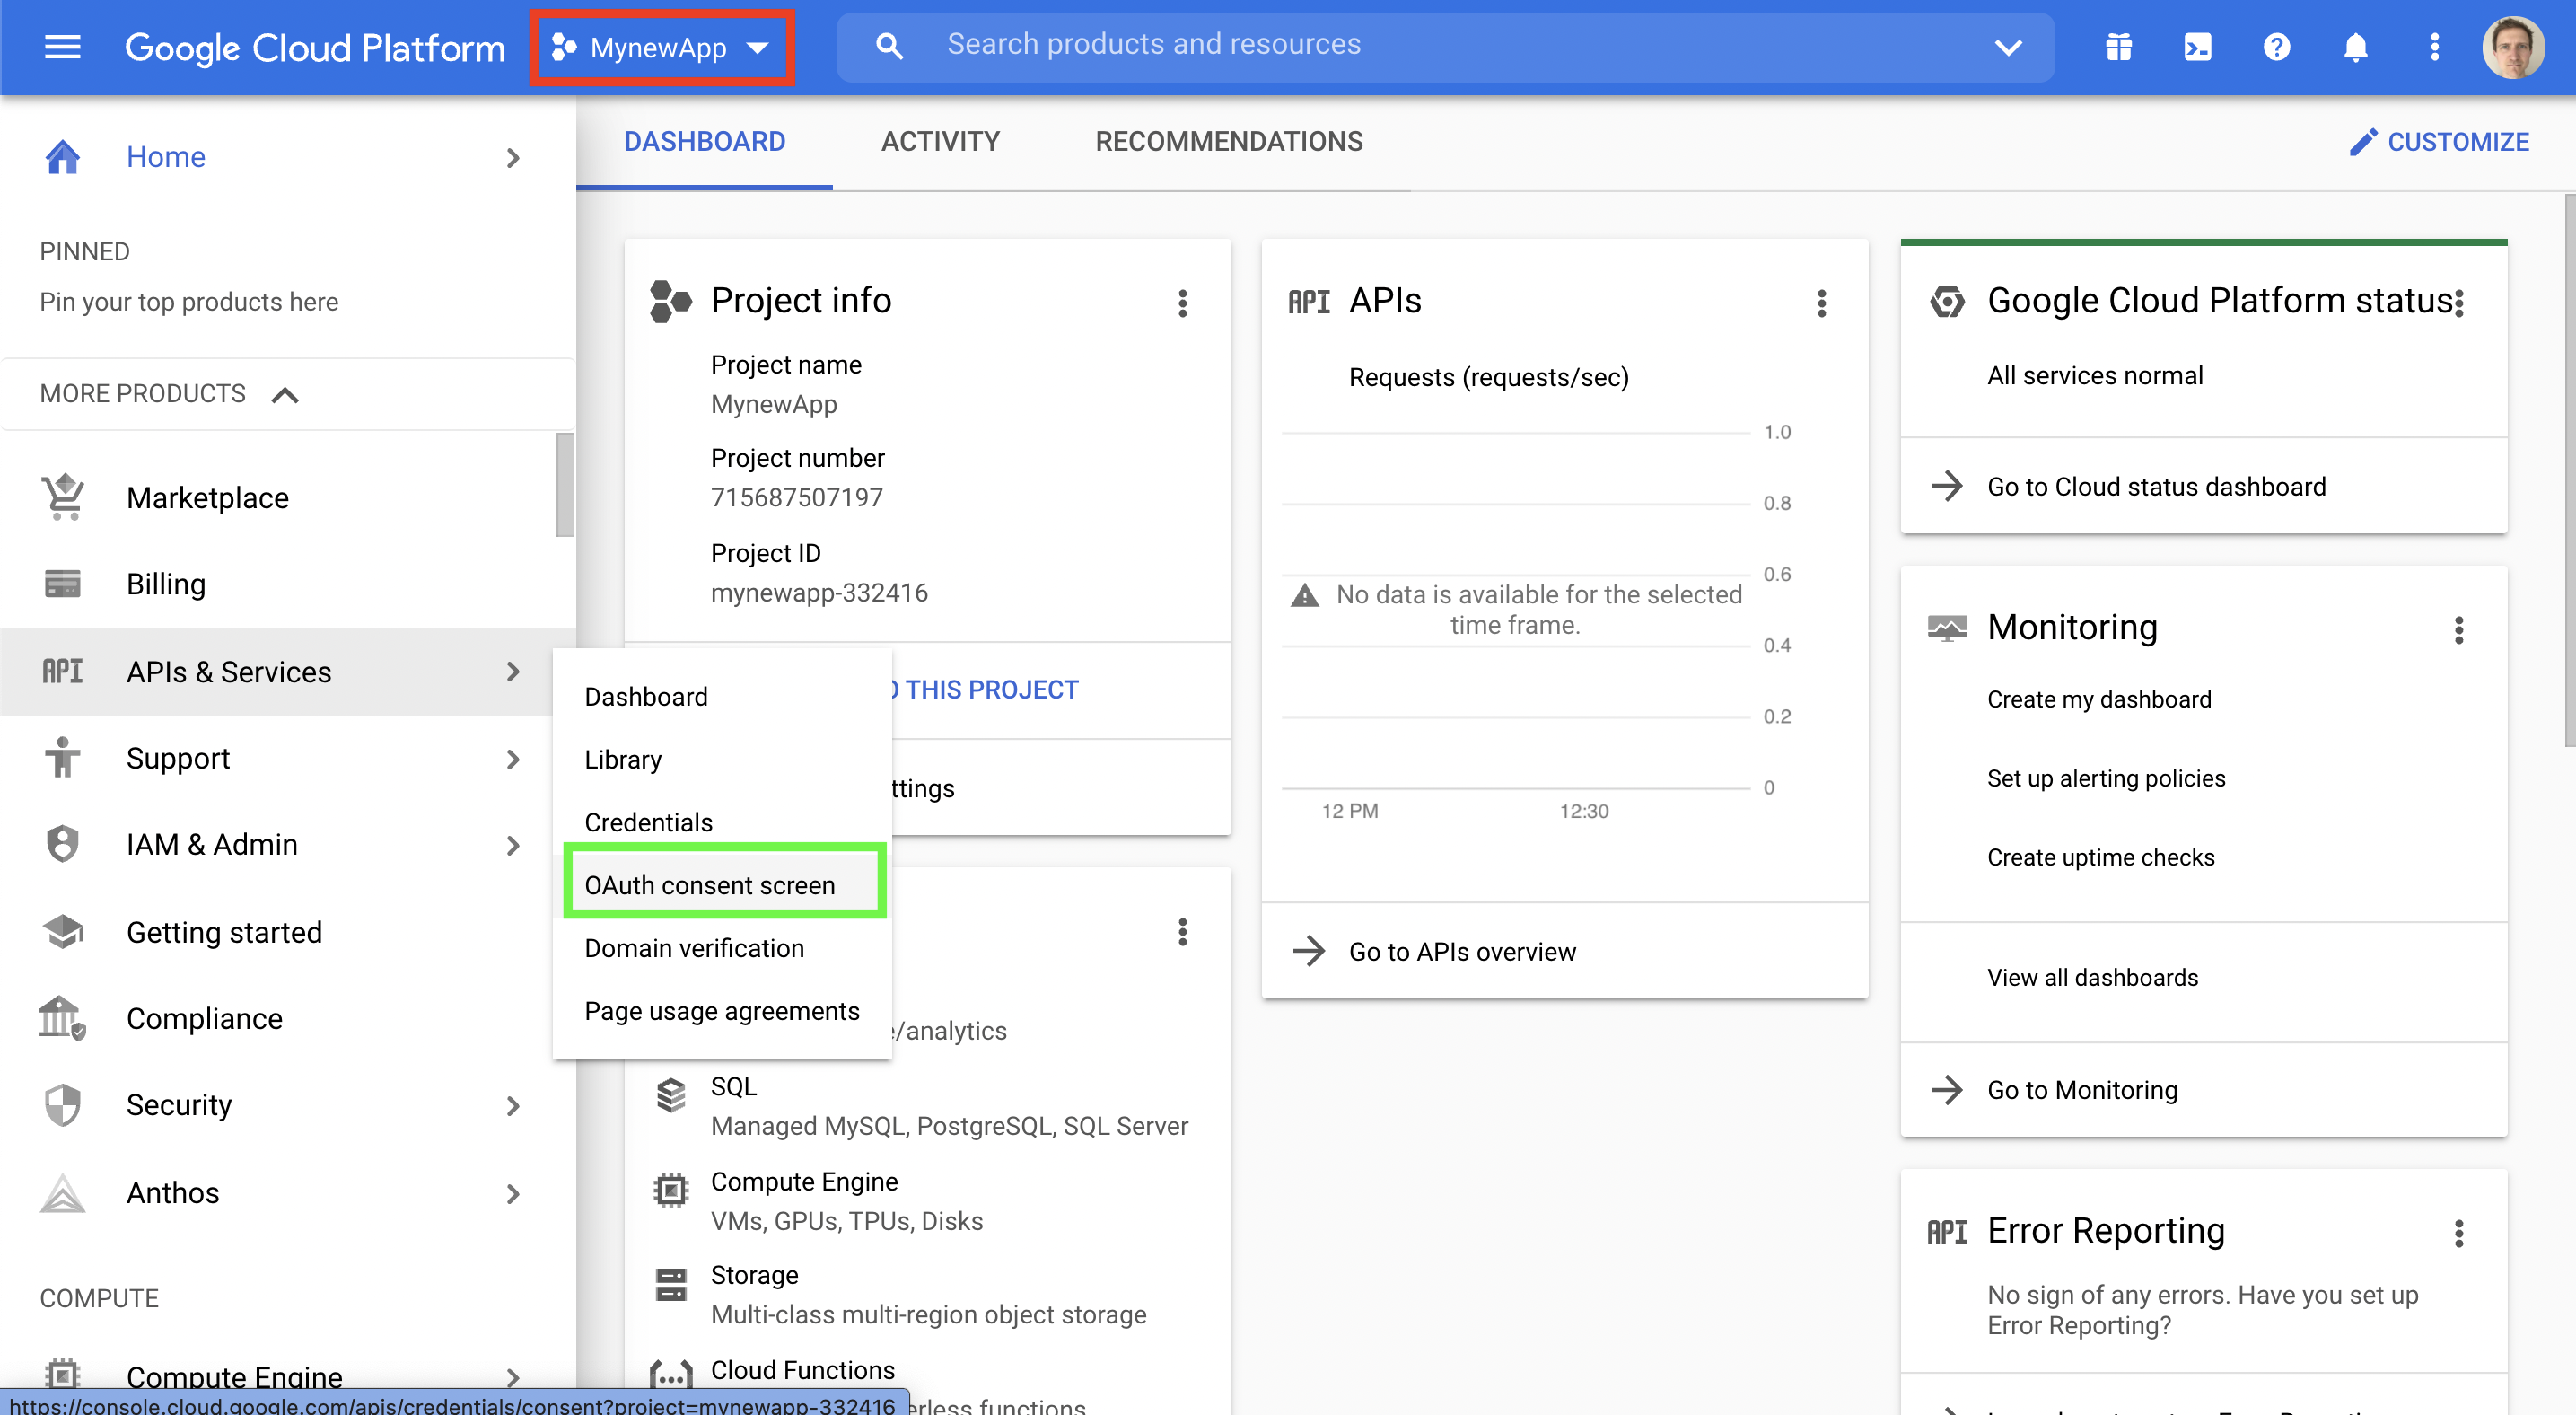Click the CUSTOMIZE button

(x=2438, y=142)
